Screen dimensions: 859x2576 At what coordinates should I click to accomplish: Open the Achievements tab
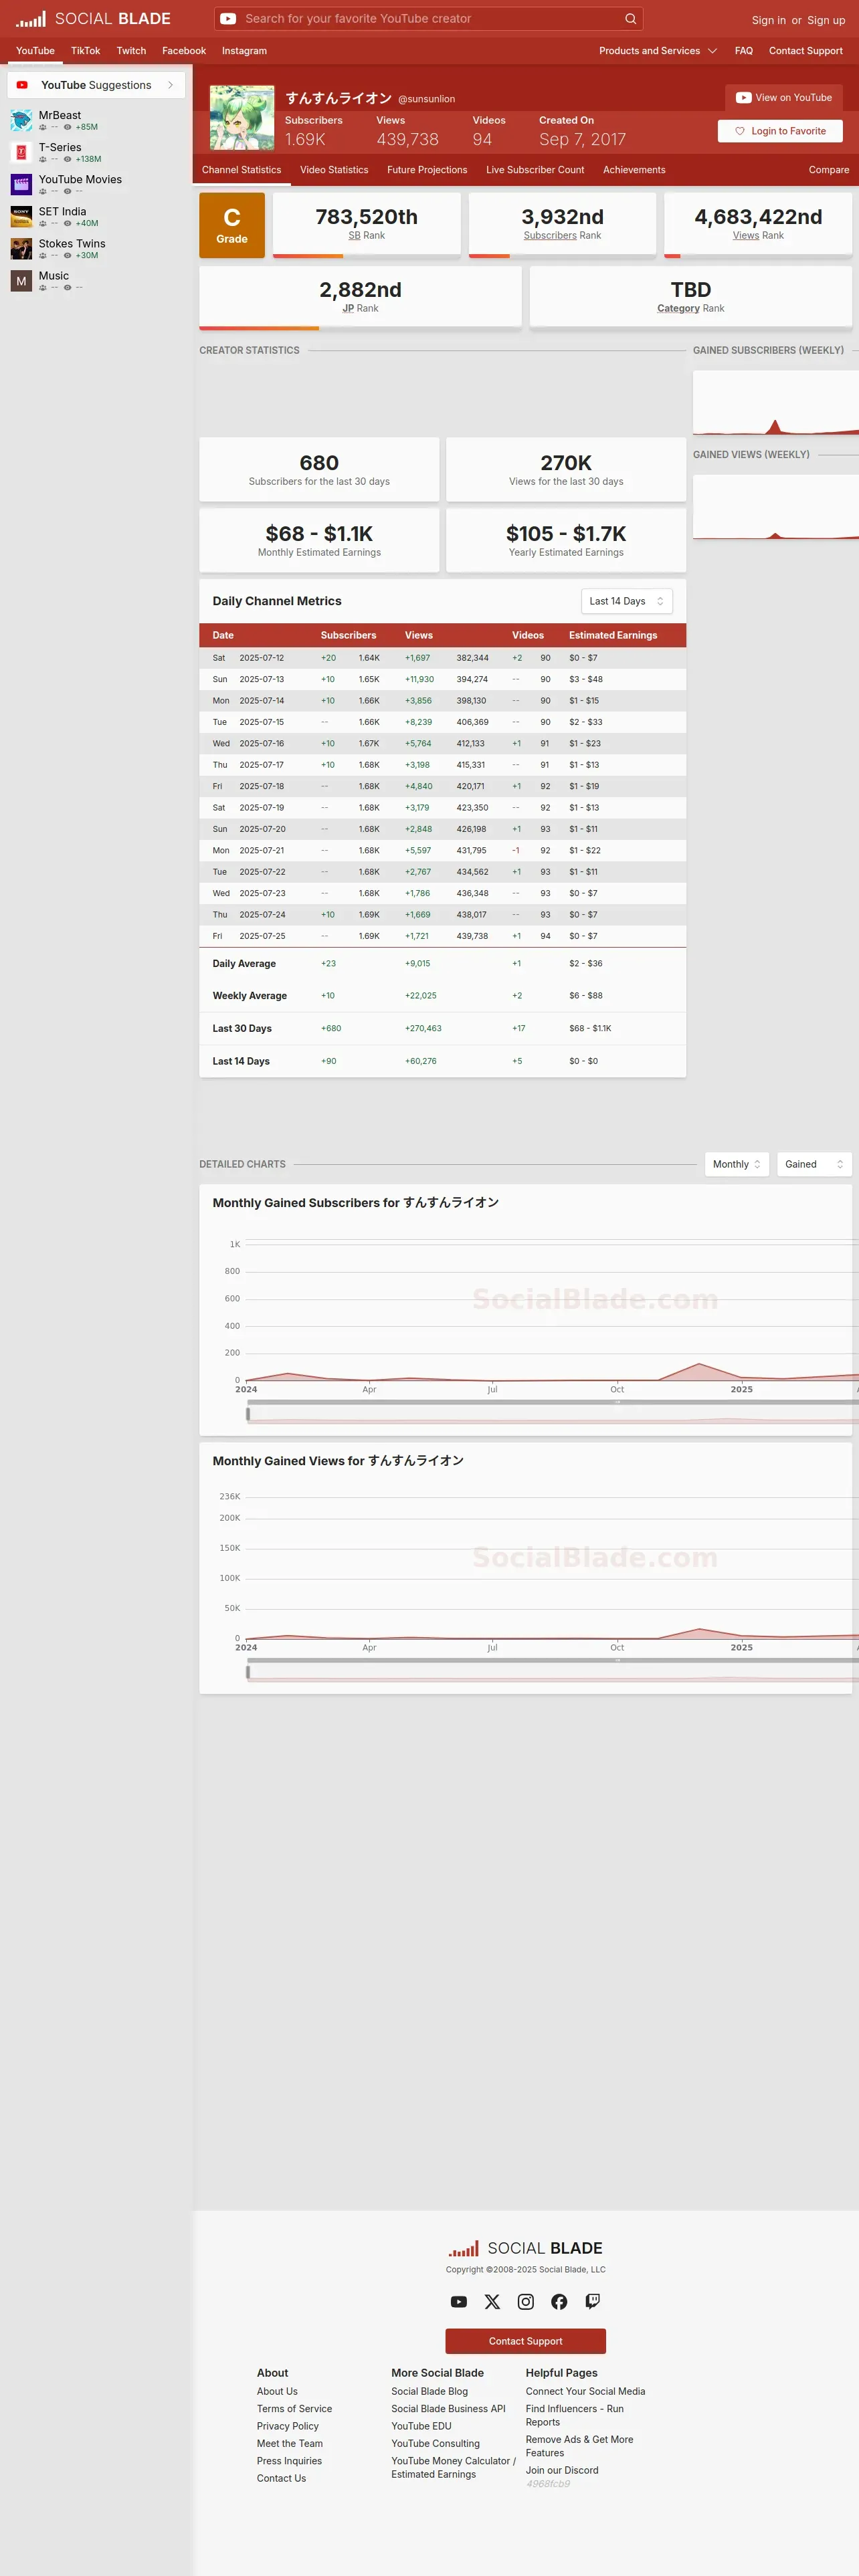coord(634,170)
